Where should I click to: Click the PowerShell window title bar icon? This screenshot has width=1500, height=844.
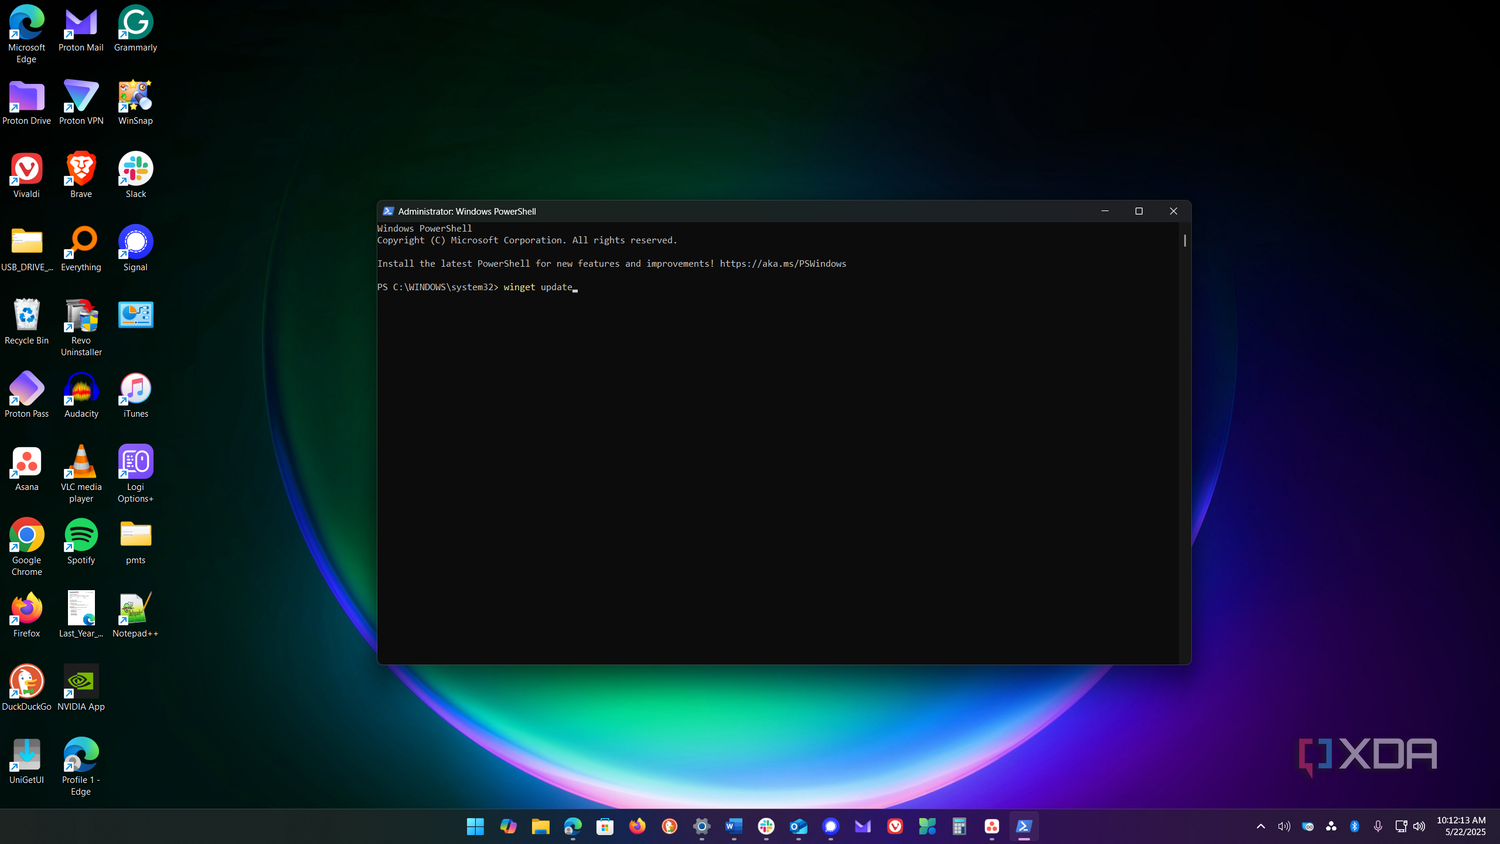pyautogui.click(x=388, y=211)
